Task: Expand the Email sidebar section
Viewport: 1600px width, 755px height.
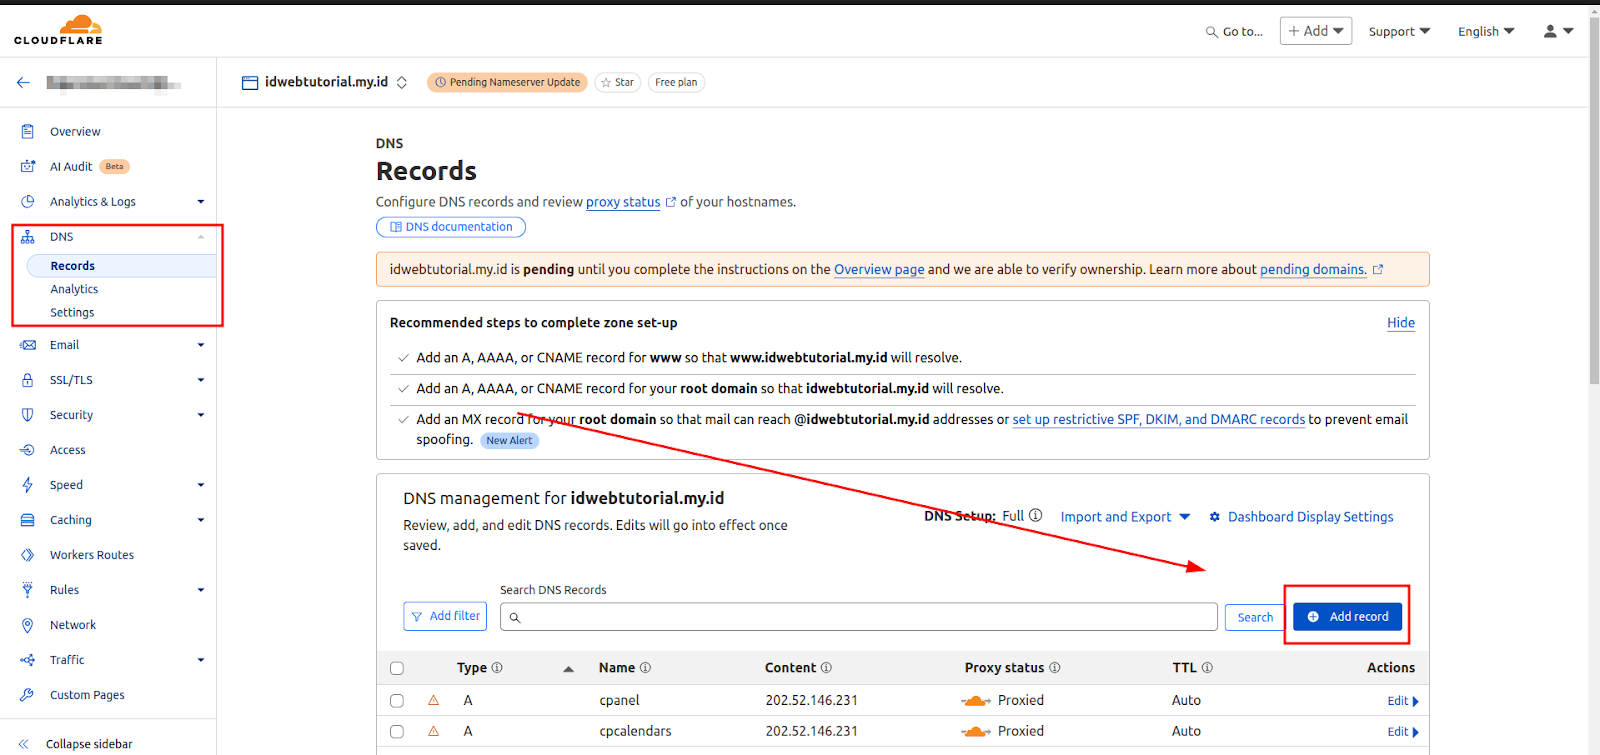Action: pos(201,345)
